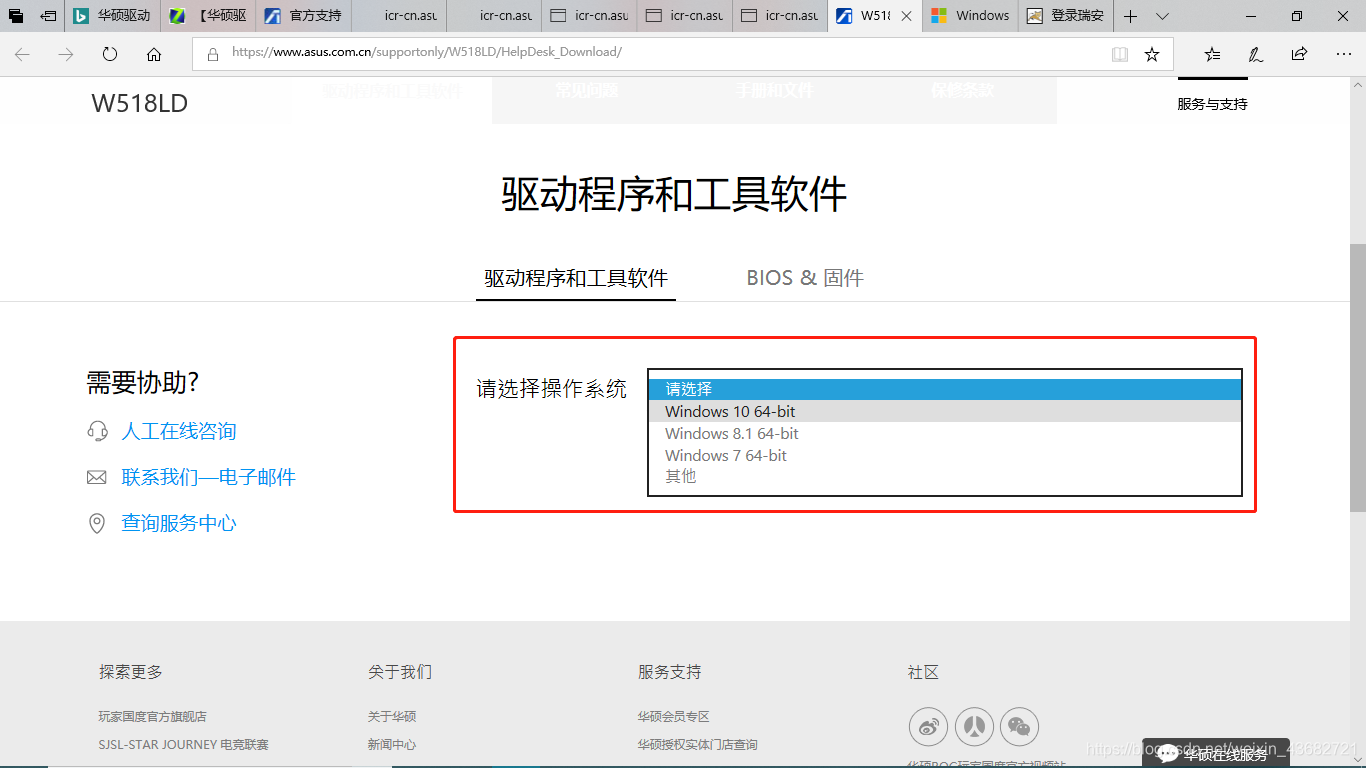1366x768 pixels.
Task: Open 华硕授权实体门店查询 link
Action: pyautogui.click(x=698, y=744)
